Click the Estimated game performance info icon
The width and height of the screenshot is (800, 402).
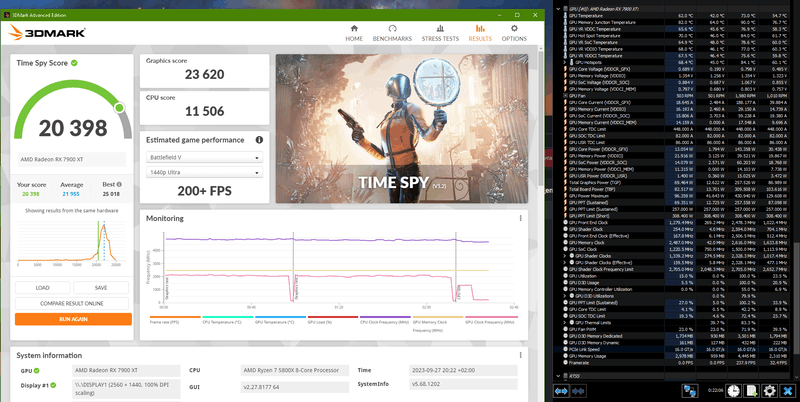pos(259,140)
